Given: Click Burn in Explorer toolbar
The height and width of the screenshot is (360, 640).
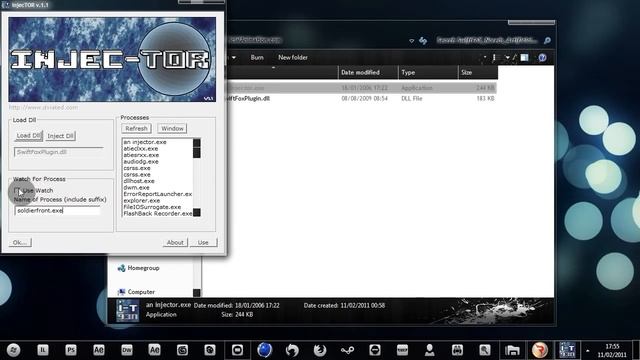Looking at the screenshot, I should [x=257, y=58].
